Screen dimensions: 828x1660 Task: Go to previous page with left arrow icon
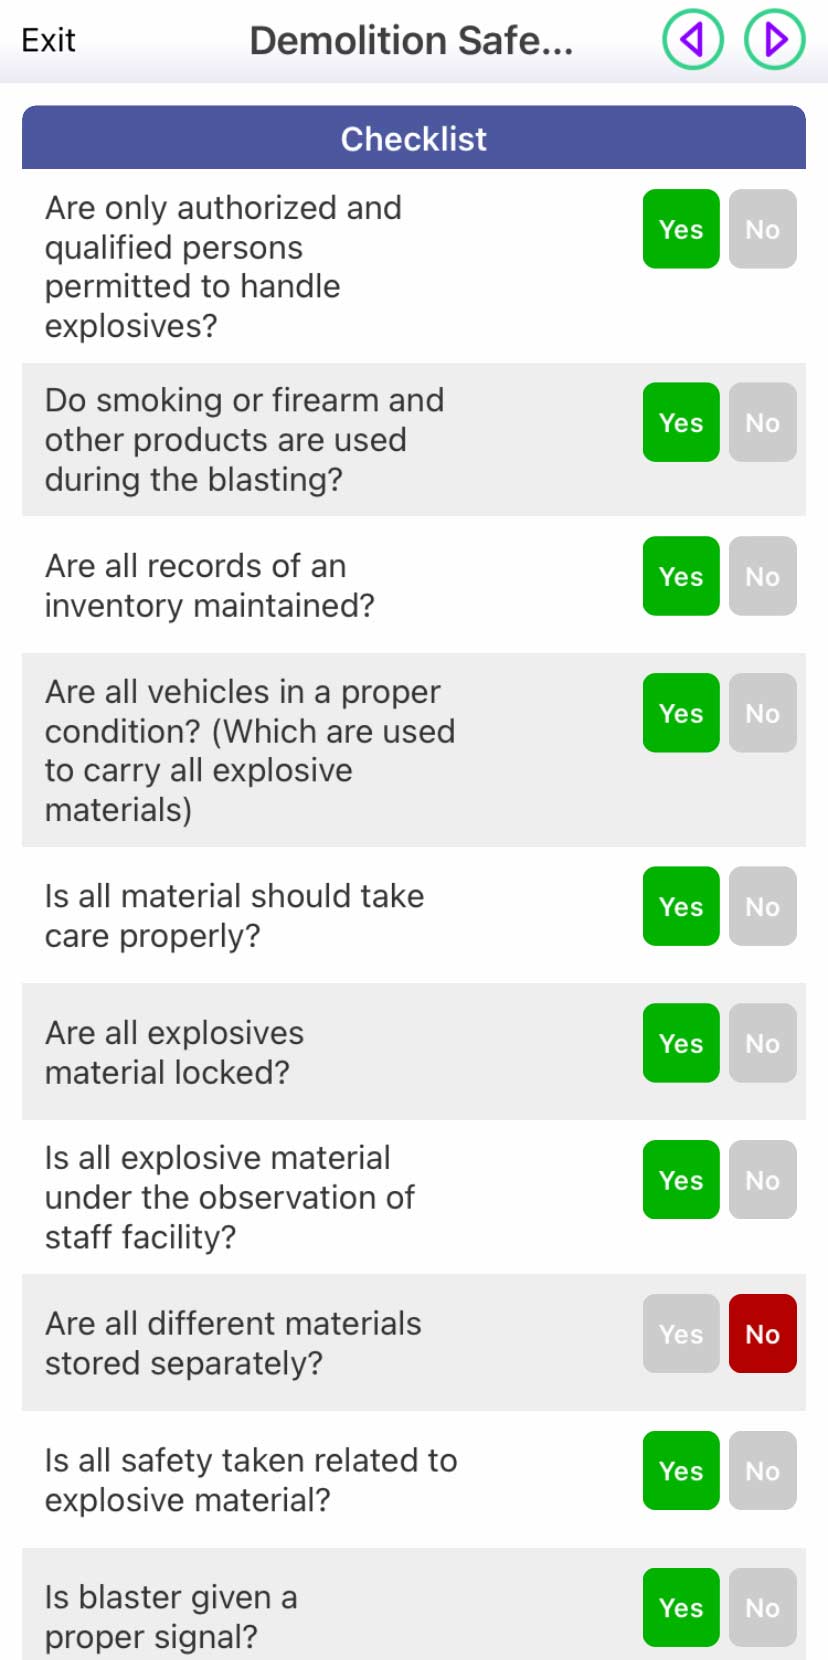point(692,40)
